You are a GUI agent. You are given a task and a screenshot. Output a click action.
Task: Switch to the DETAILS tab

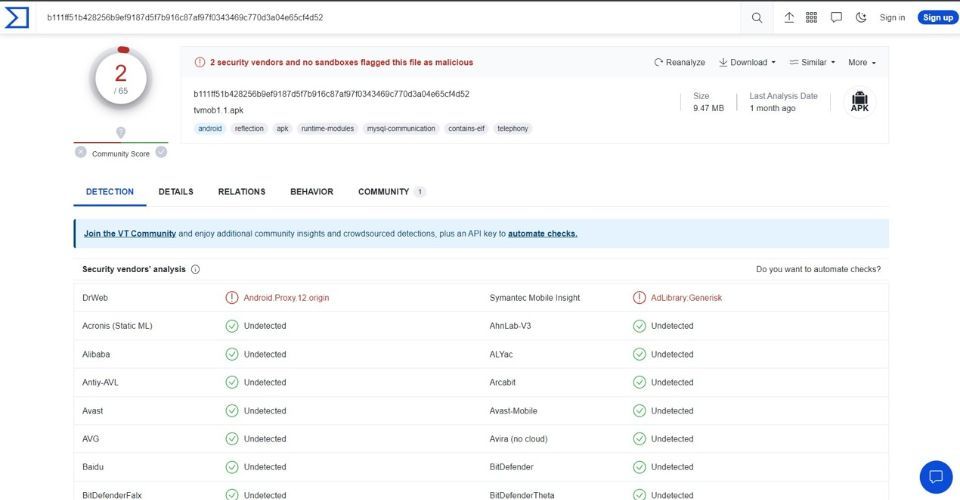pos(176,192)
